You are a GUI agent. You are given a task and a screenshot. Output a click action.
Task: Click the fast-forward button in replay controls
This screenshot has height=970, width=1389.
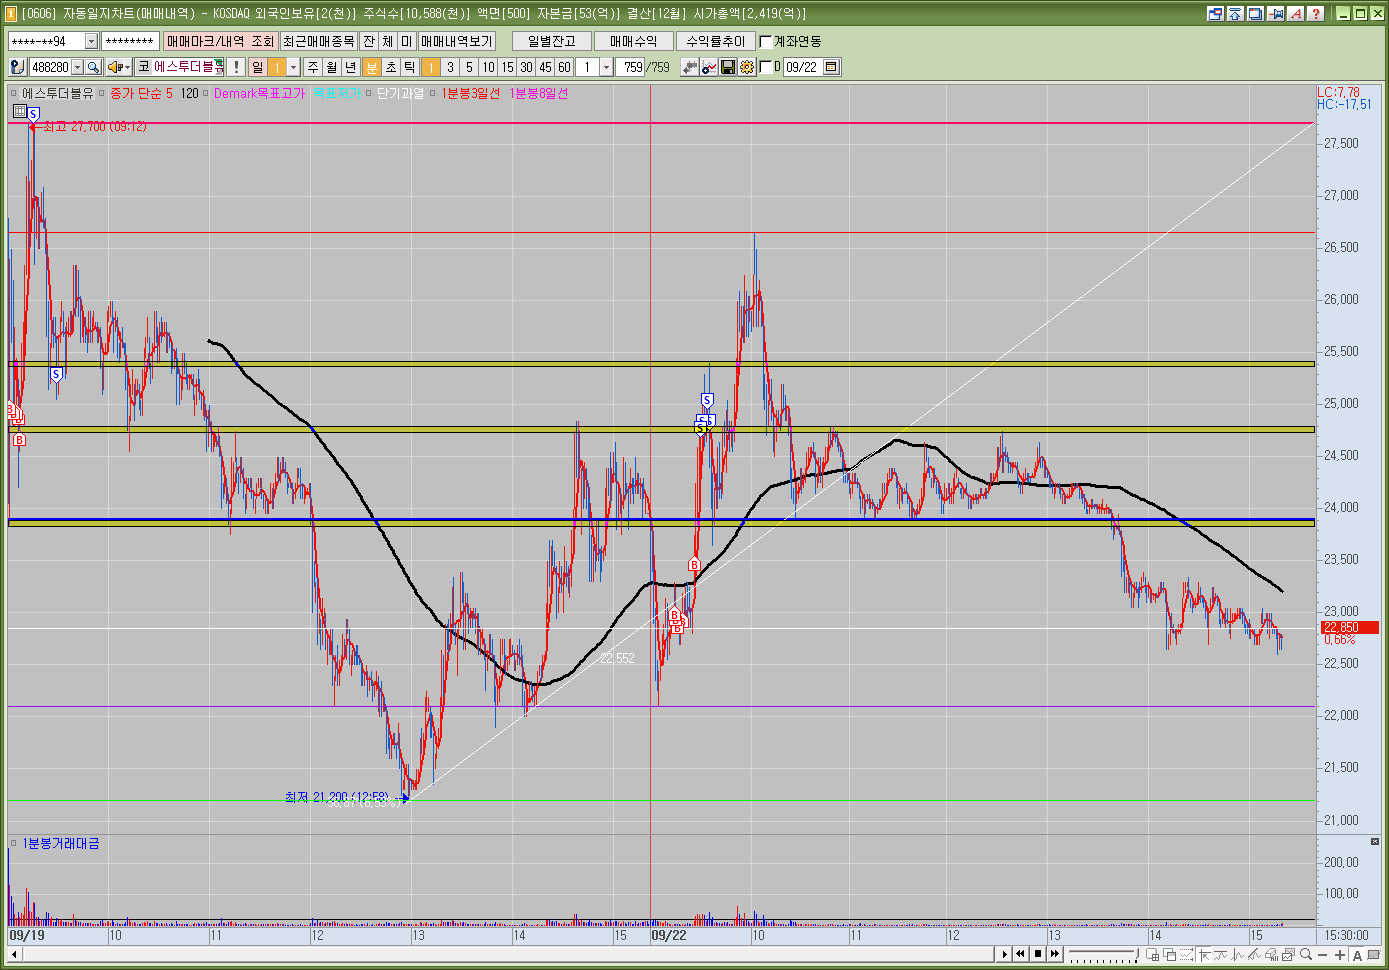coord(1055,954)
